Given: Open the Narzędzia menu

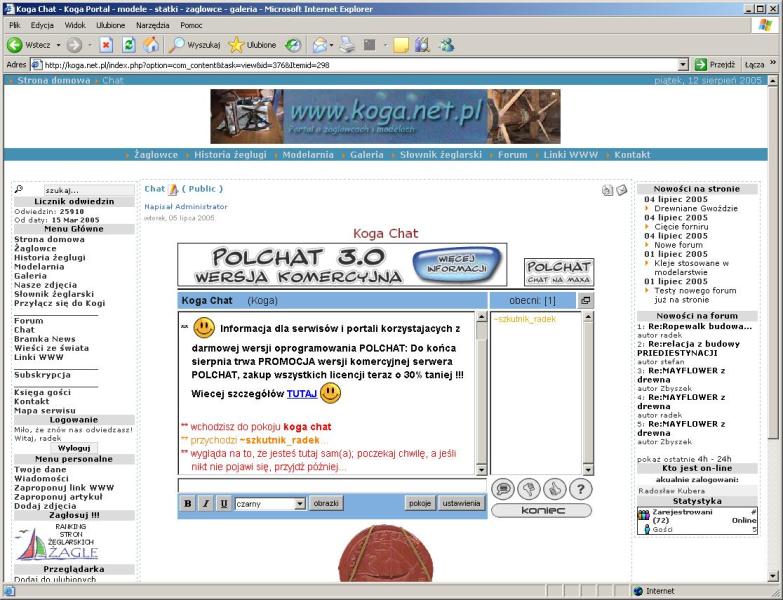Looking at the screenshot, I should click(152, 25).
